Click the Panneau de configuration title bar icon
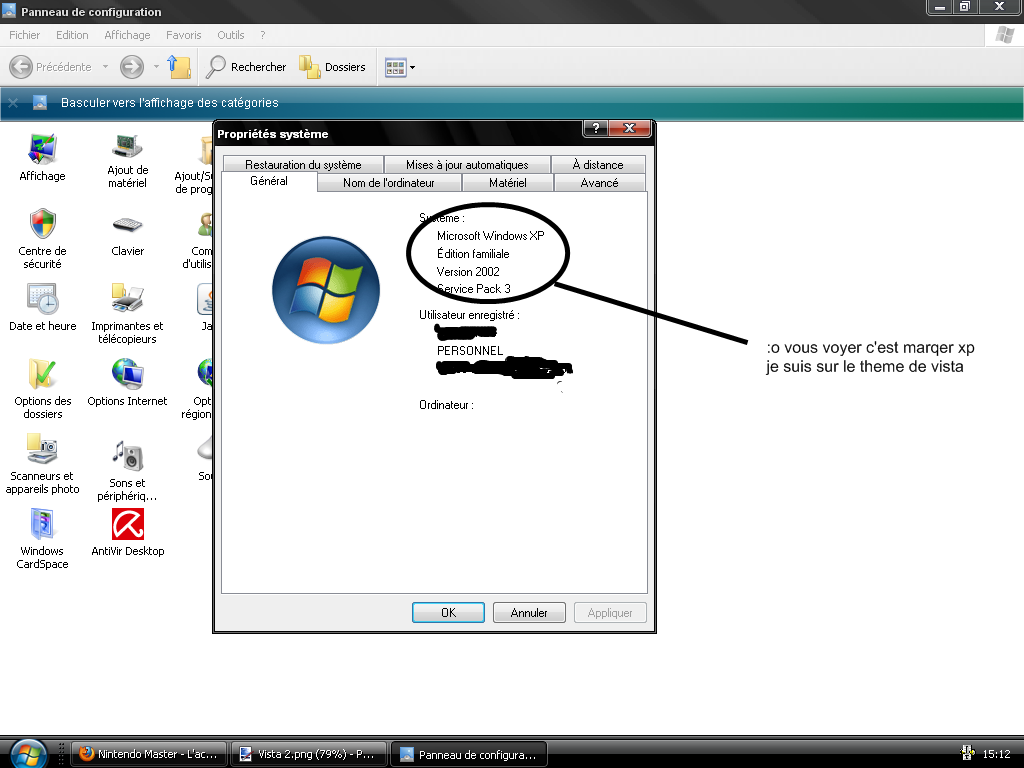 pyautogui.click(x=9, y=11)
